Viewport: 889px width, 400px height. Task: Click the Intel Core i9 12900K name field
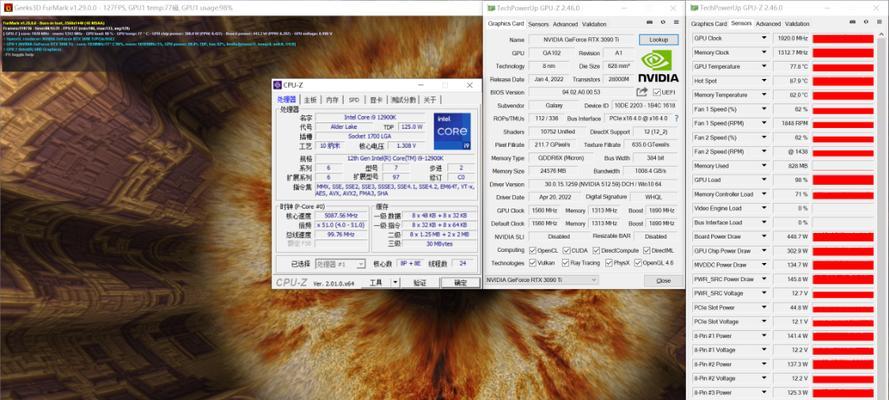(369, 117)
